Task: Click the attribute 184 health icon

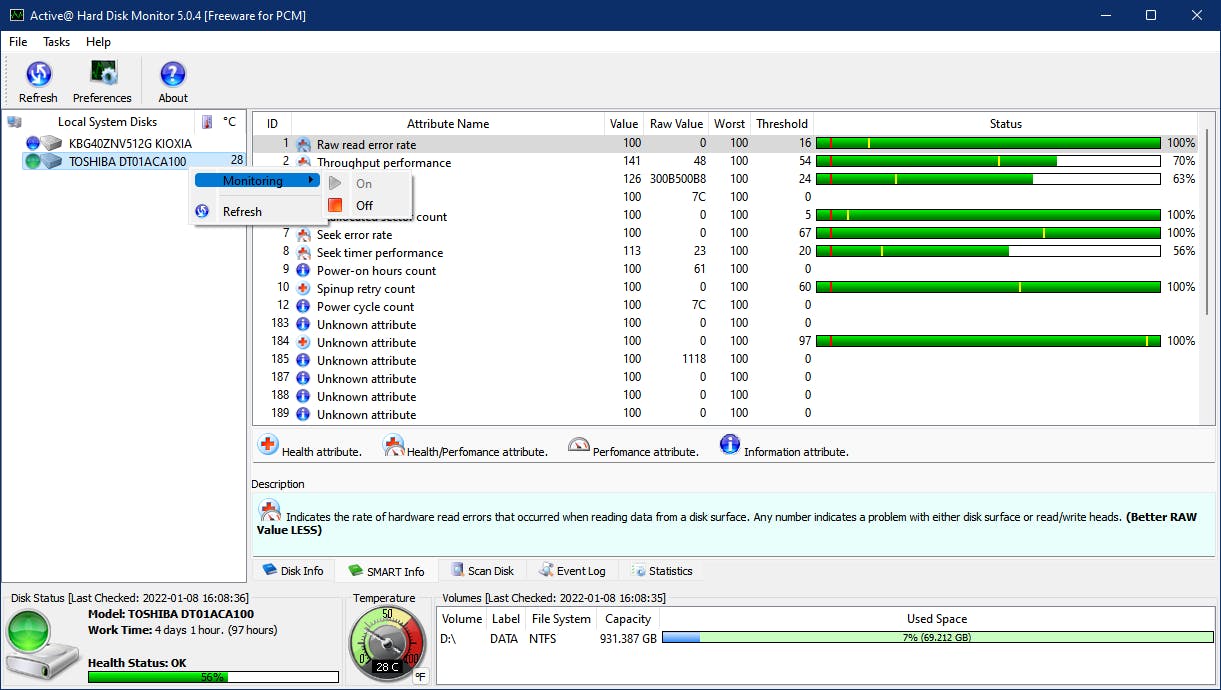Action: [304, 343]
